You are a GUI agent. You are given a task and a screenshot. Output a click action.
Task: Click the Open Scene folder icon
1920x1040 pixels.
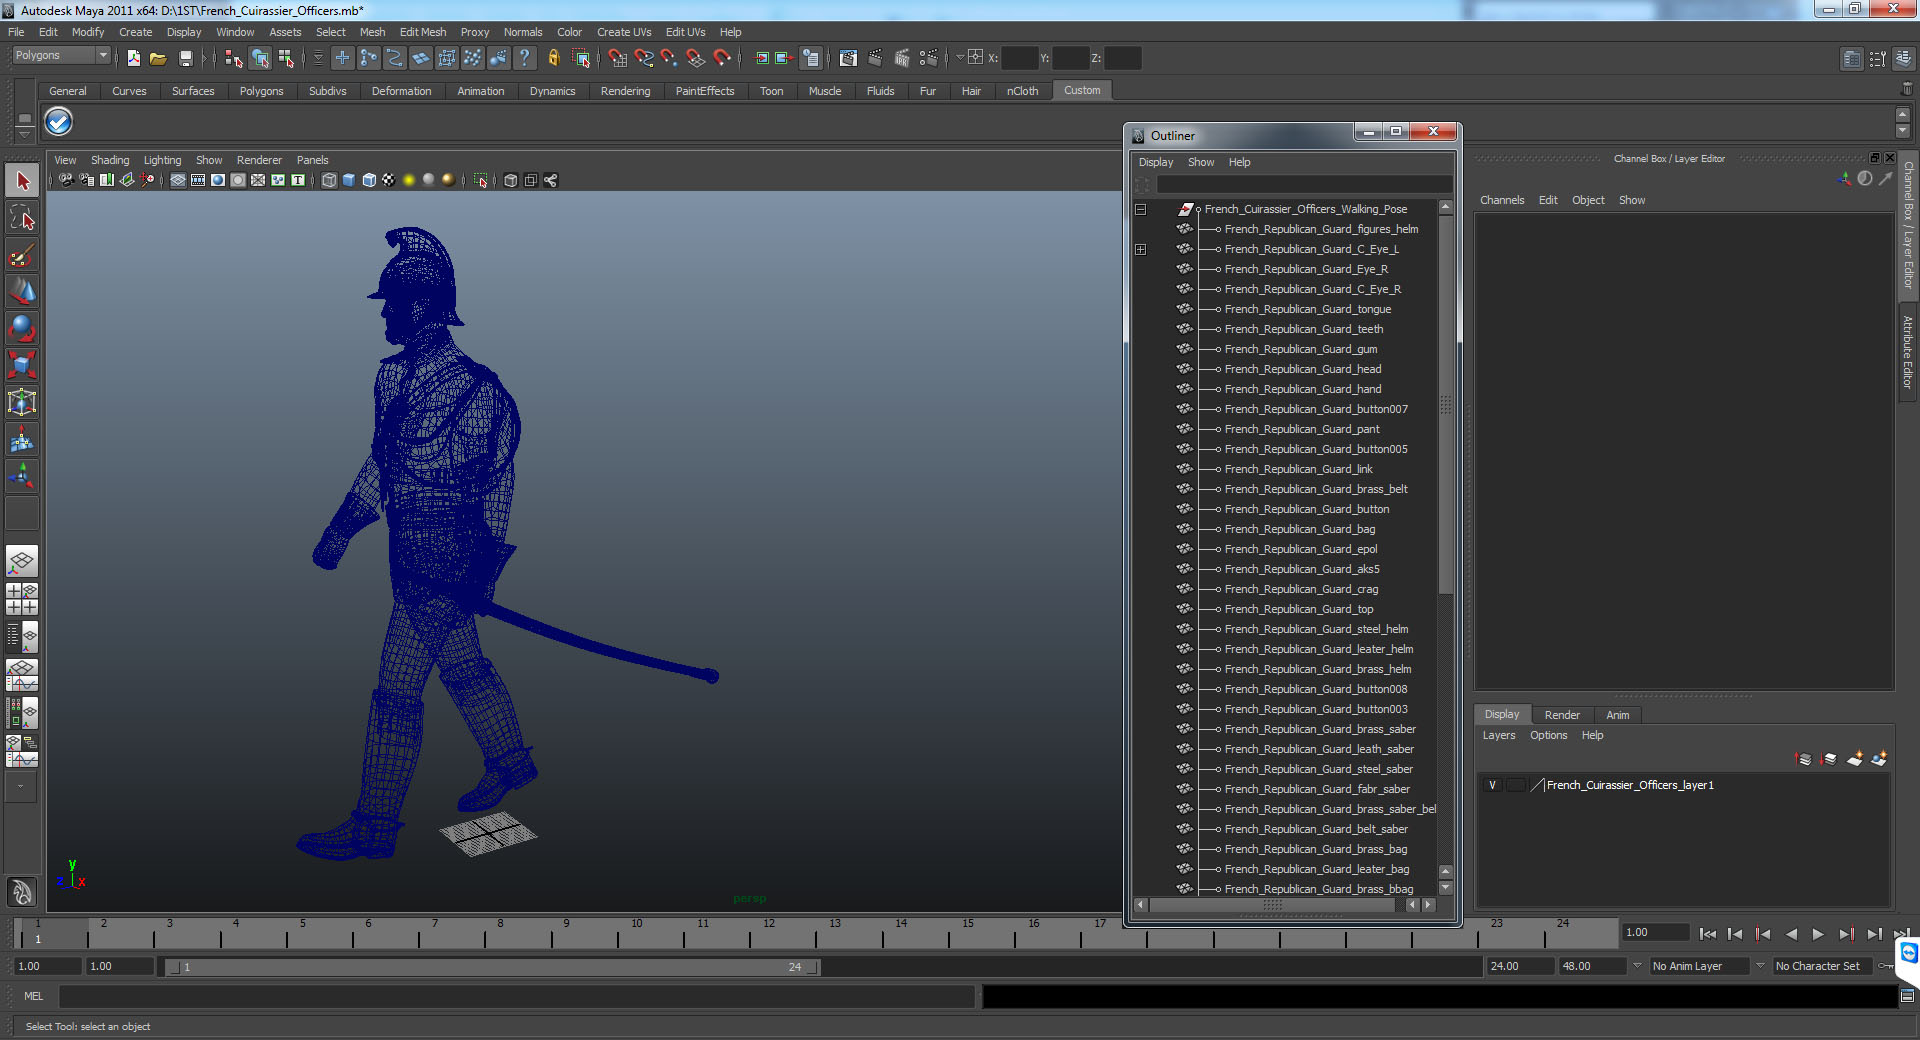158,58
